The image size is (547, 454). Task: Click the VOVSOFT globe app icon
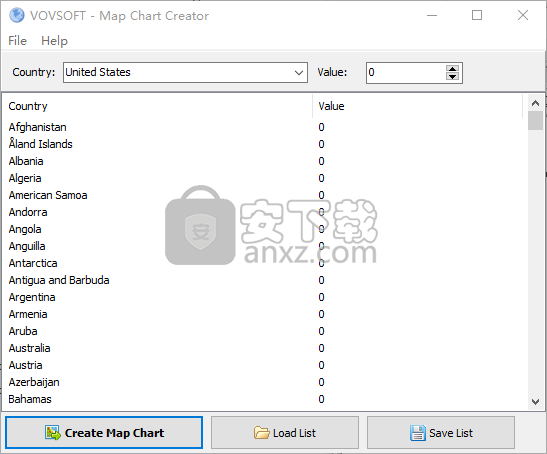(17, 15)
